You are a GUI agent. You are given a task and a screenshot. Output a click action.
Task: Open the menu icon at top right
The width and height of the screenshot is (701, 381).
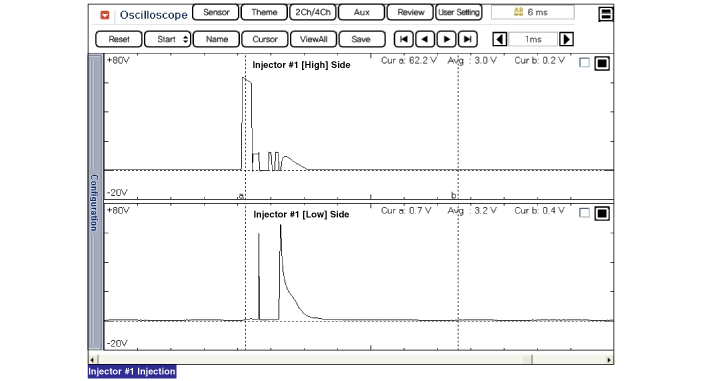[605, 14]
